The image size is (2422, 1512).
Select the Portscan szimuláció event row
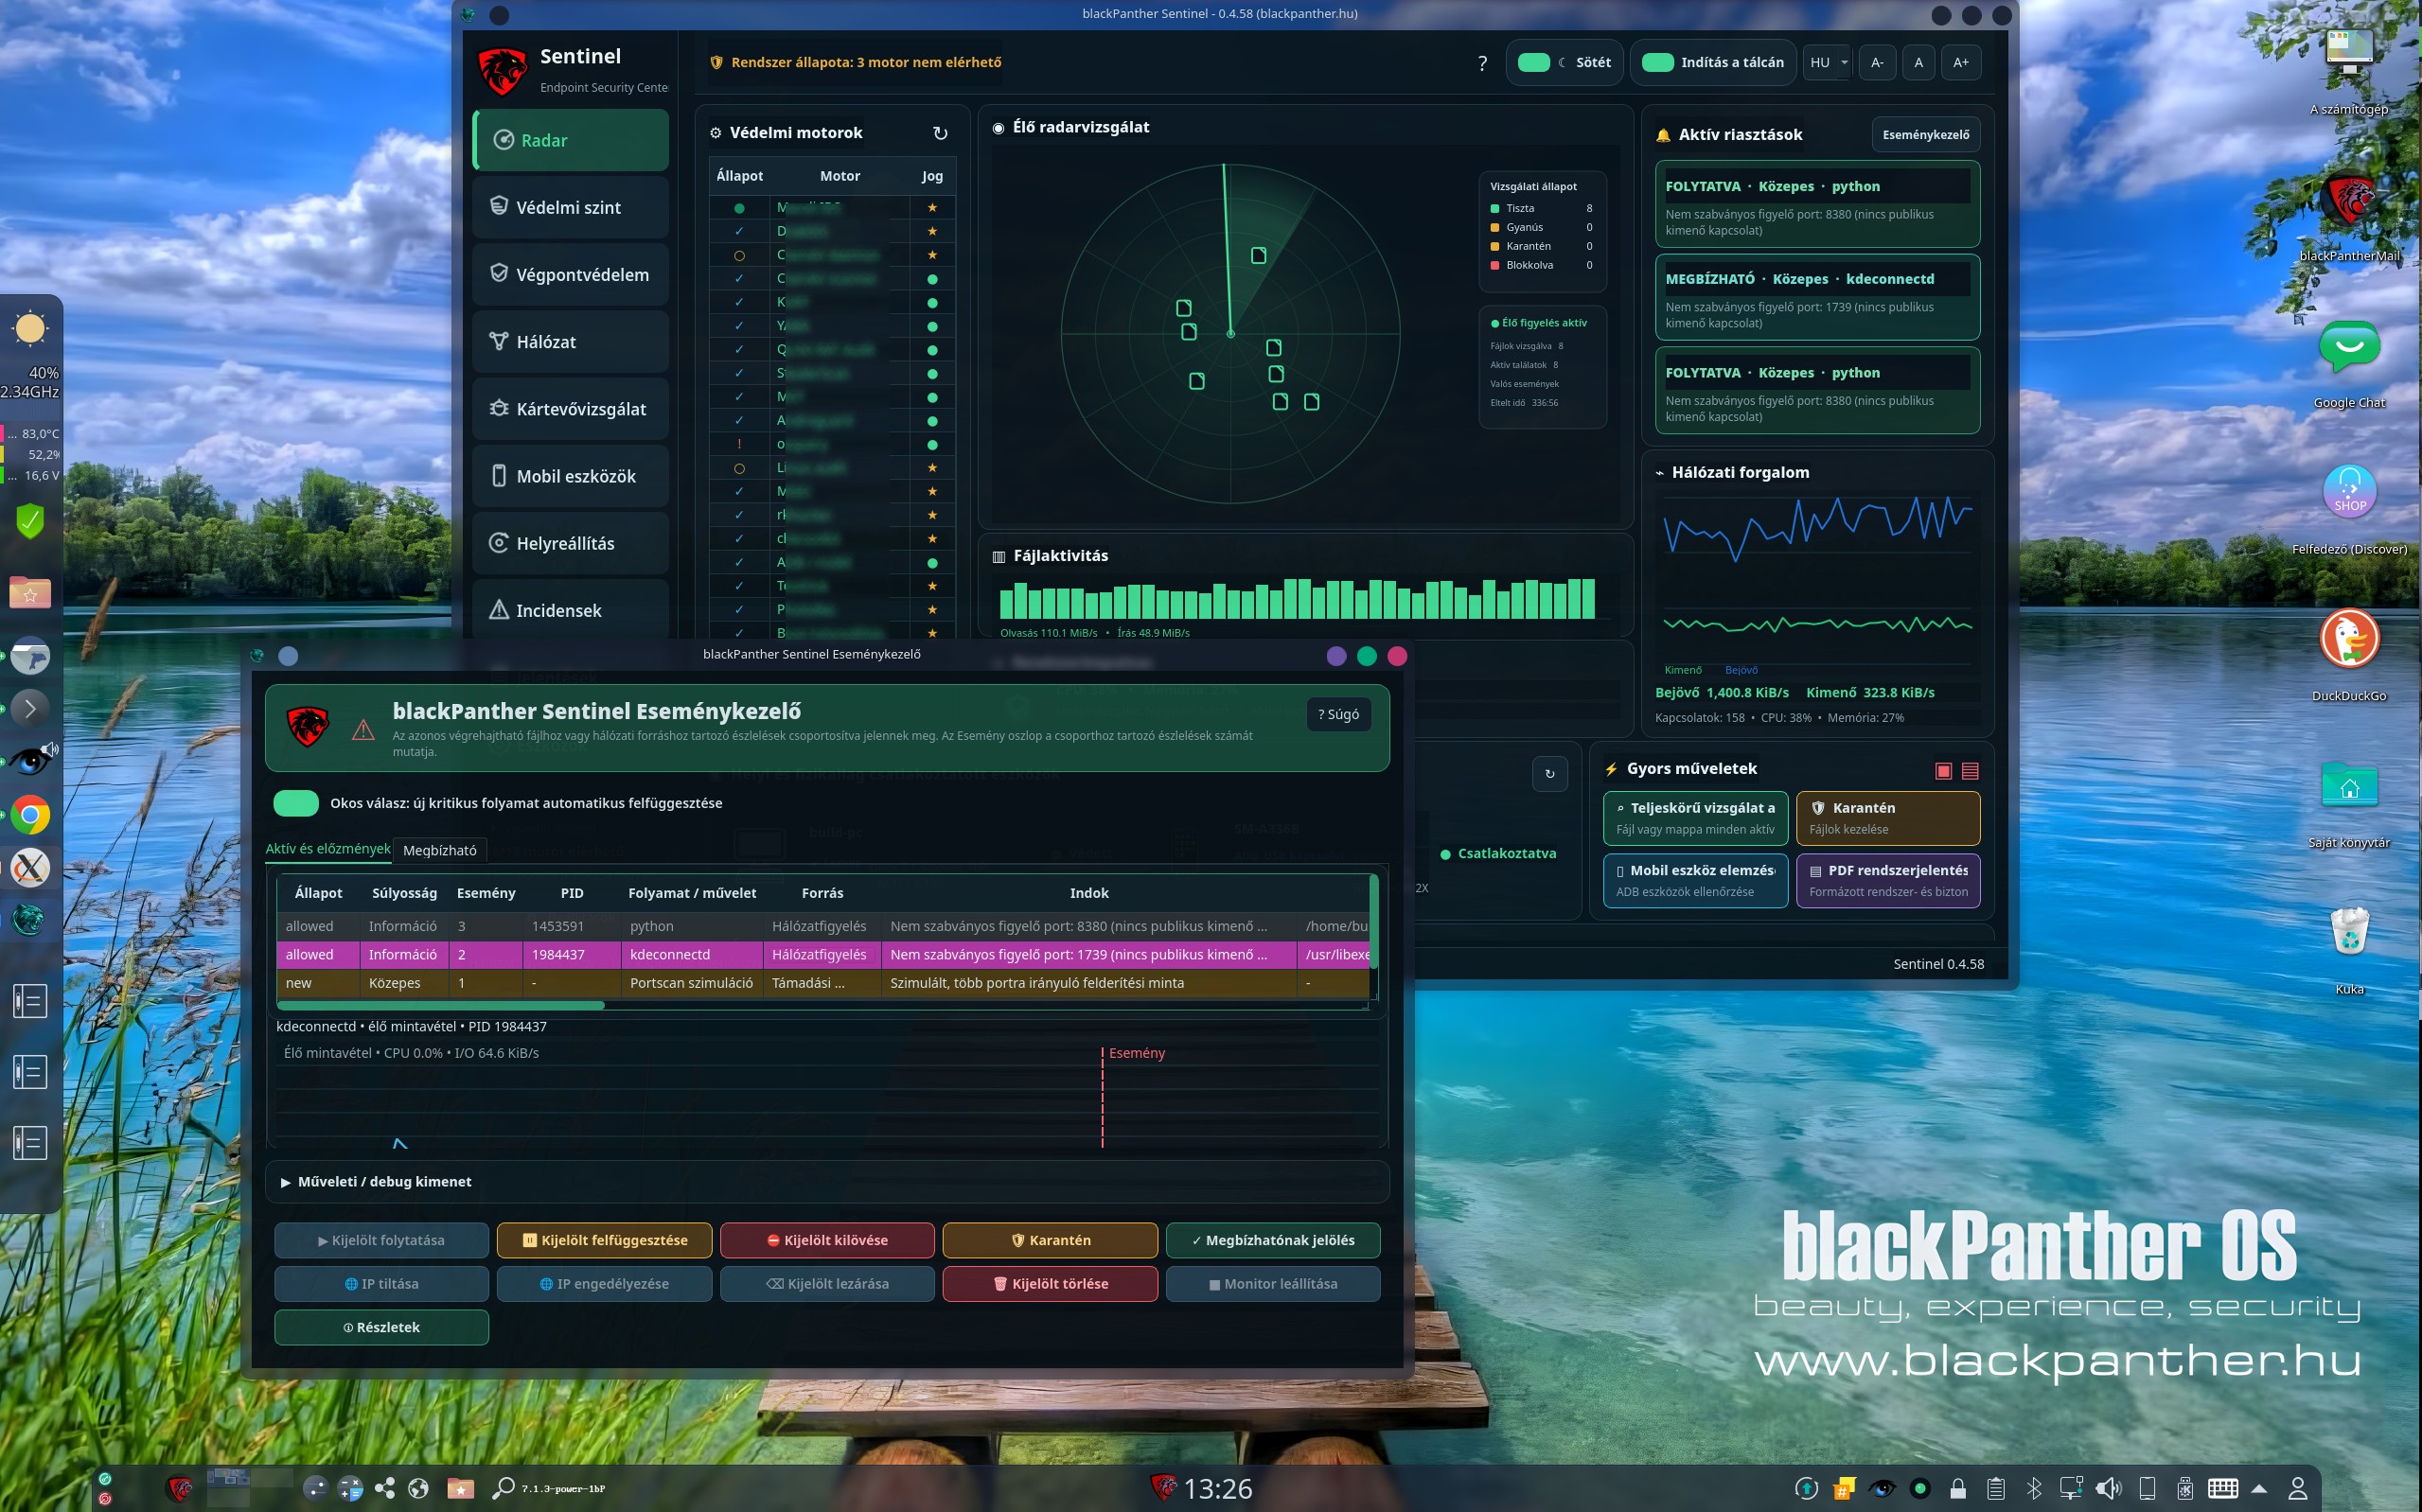coord(823,983)
